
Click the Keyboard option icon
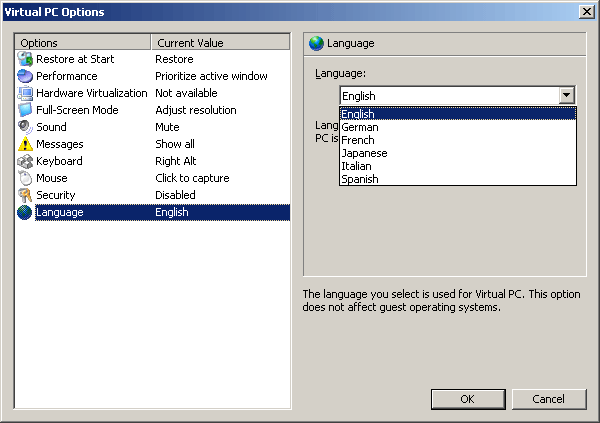click(x=25, y=161)
